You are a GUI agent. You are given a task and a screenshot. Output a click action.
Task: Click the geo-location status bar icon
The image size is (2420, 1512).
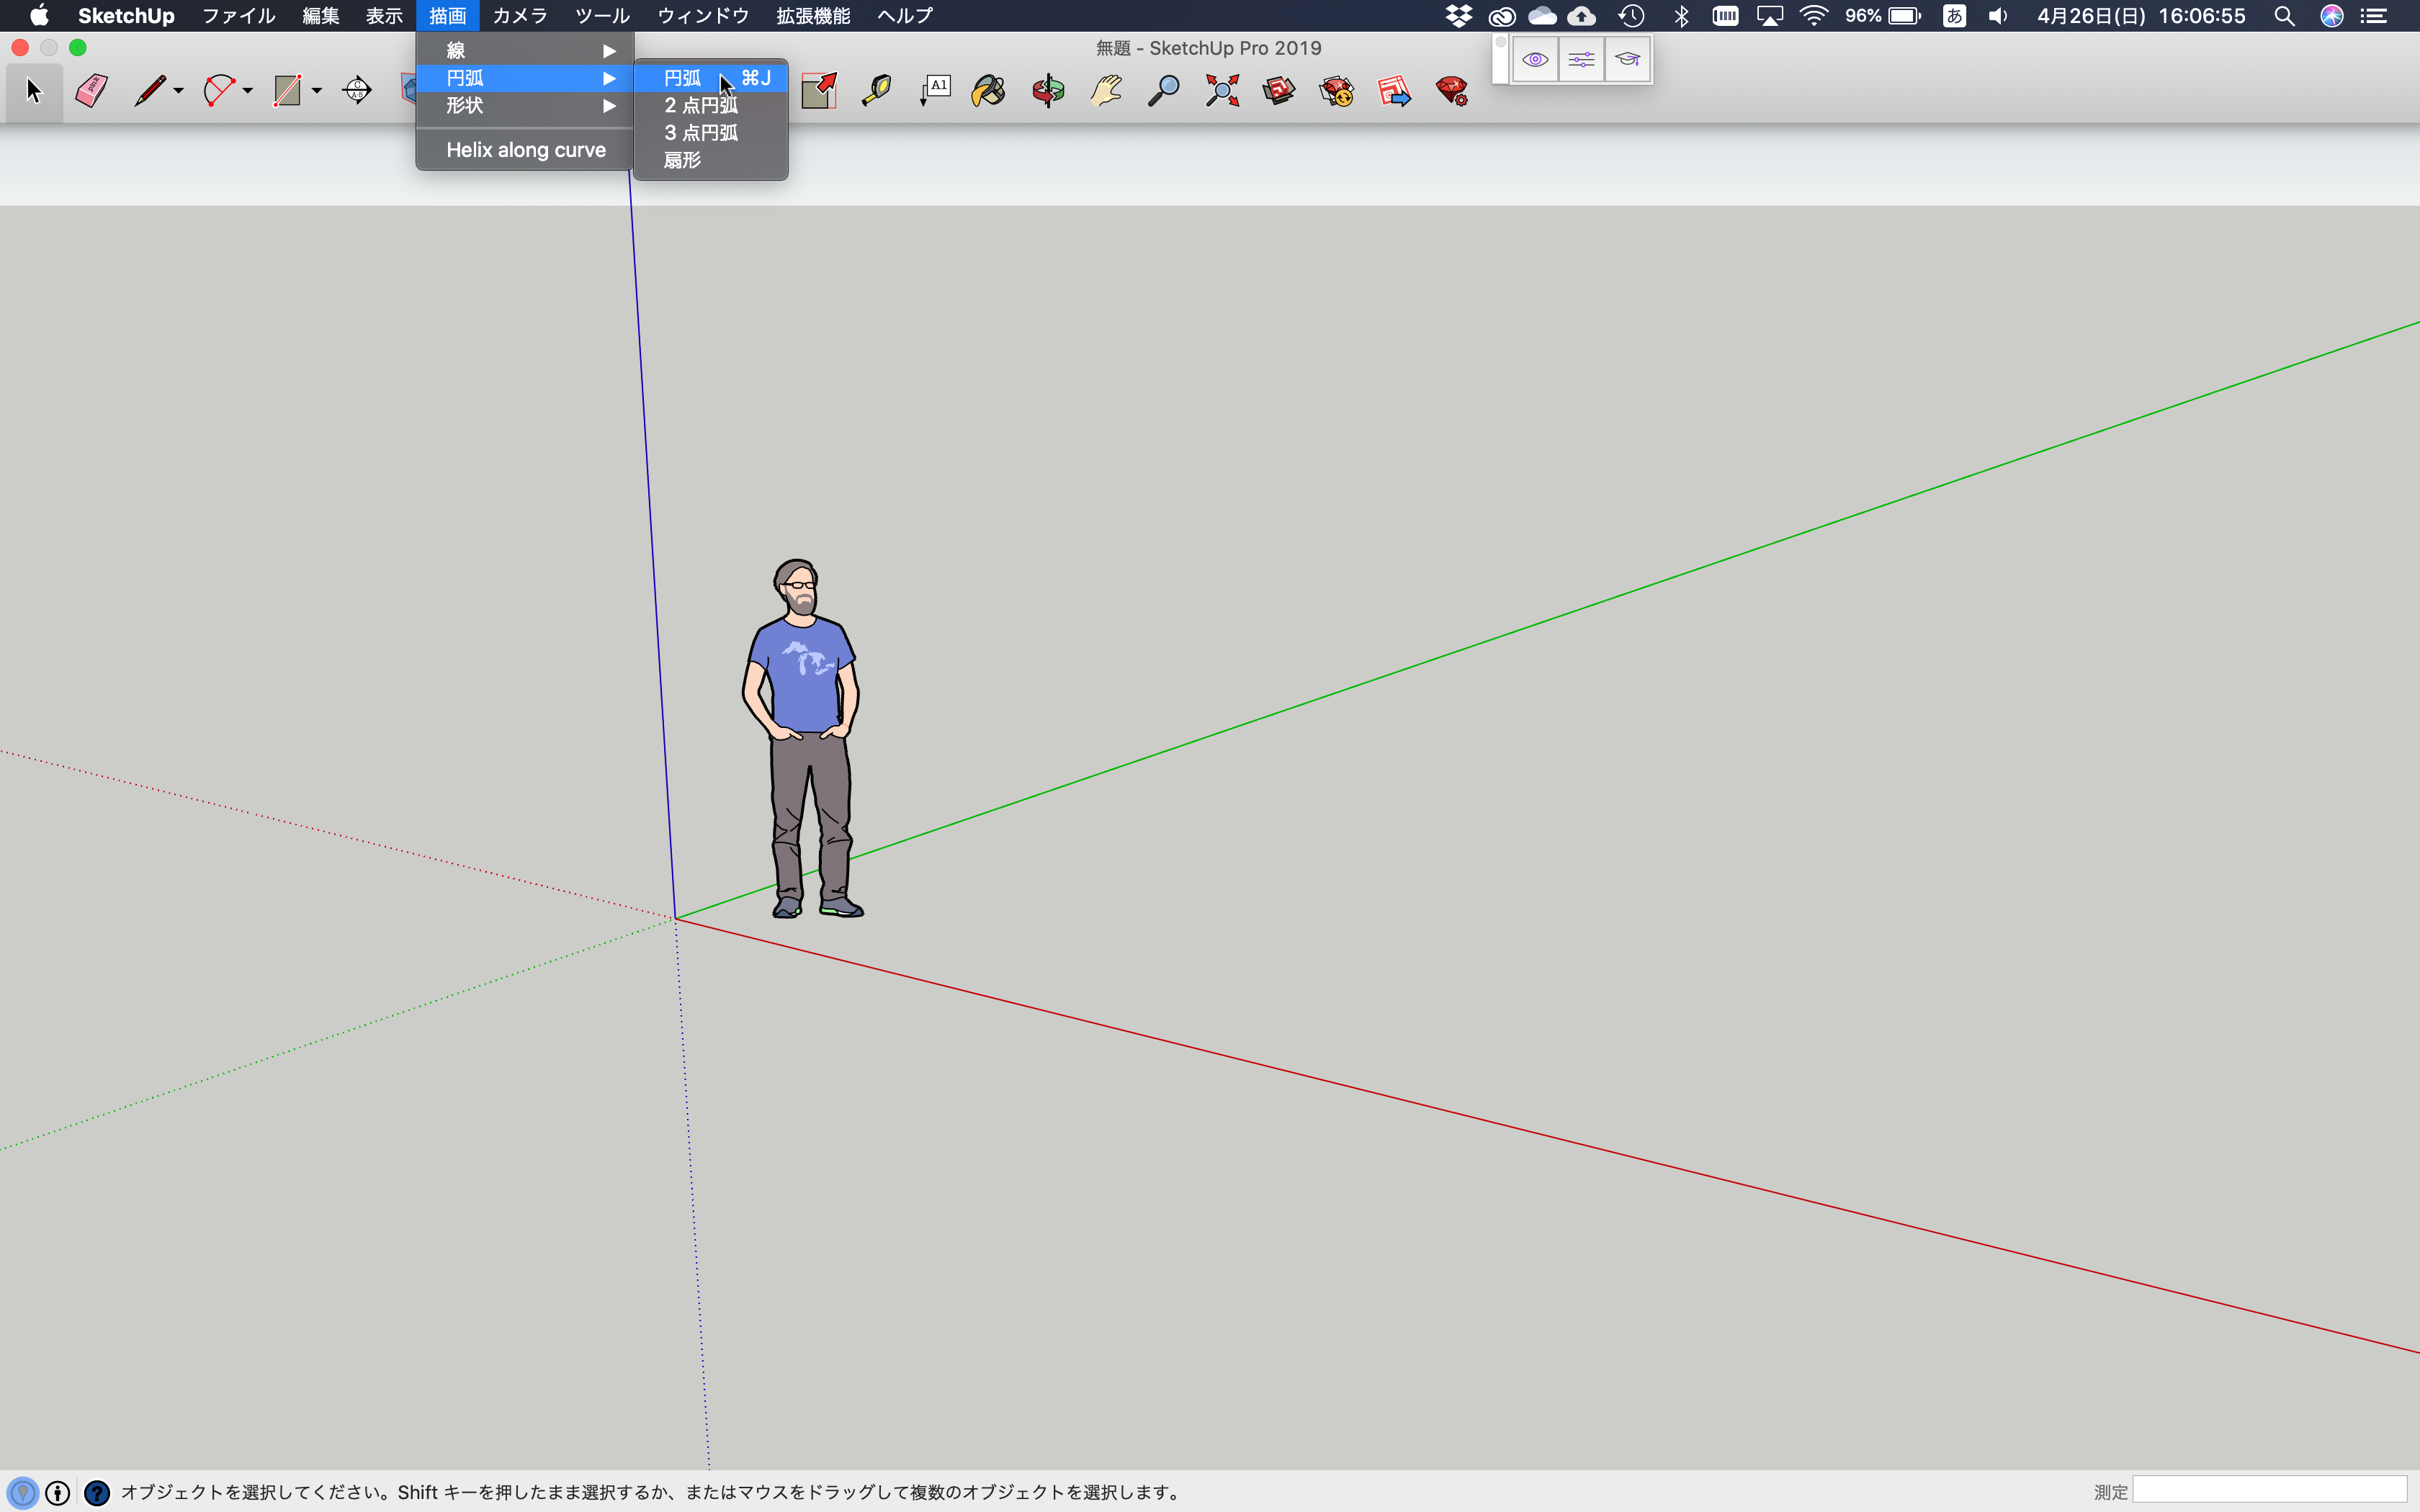pos(22,1492)
